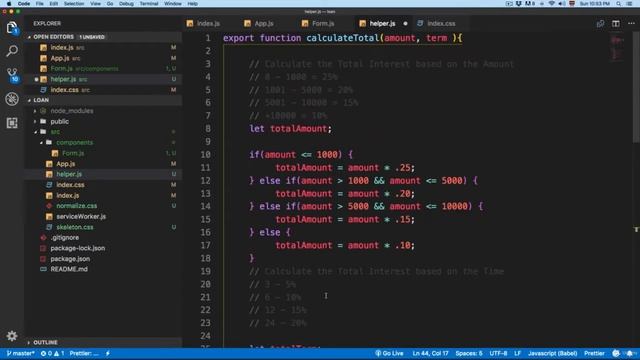Click the master branch indicator
Viewport: 640px width, 360px height.
(20, 353)
